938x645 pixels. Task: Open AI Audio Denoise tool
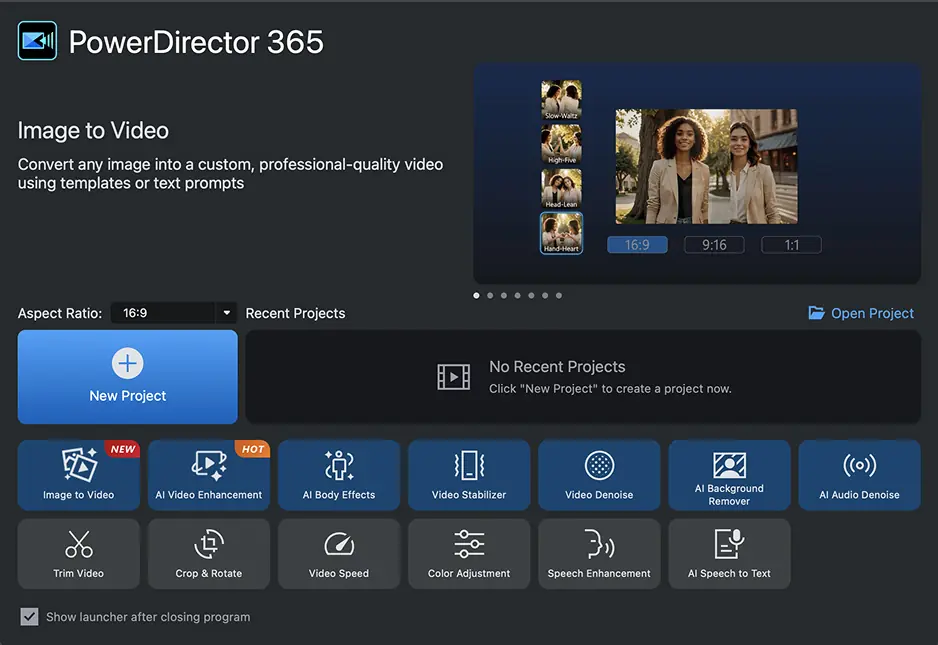tap(859, 475)
